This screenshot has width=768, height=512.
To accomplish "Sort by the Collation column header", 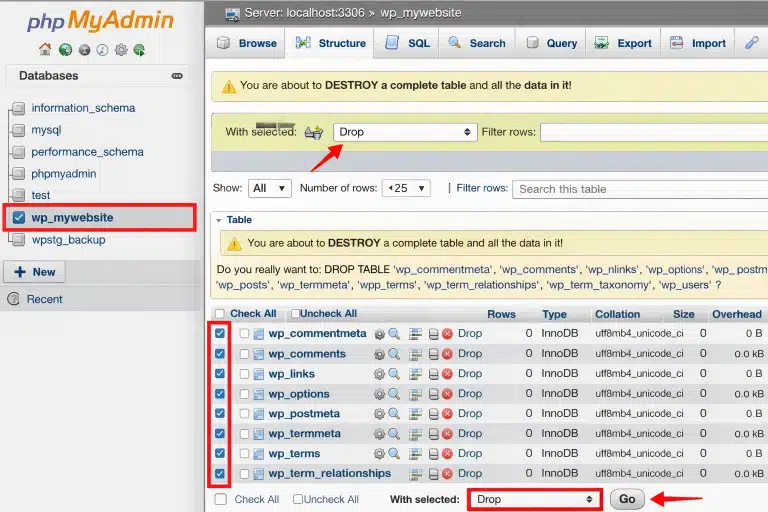I will tap(618, 315).
